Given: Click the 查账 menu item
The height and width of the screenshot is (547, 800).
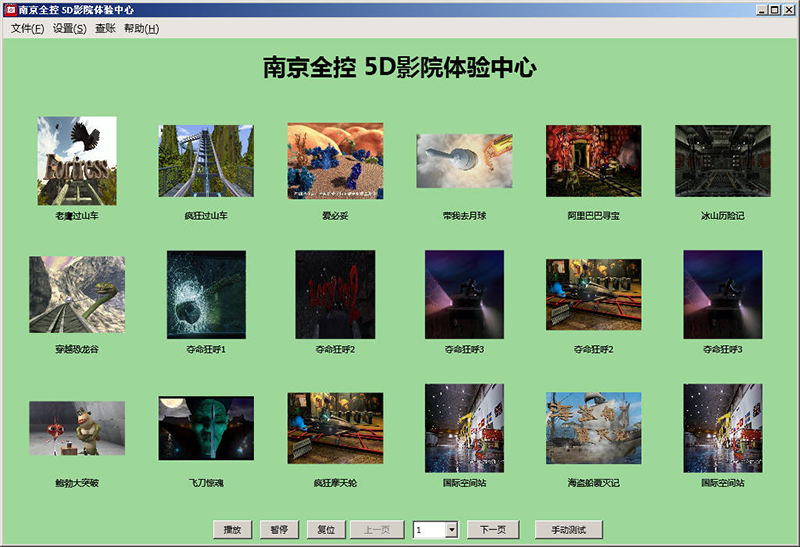Looking at the screenshot, I should 105,29.
